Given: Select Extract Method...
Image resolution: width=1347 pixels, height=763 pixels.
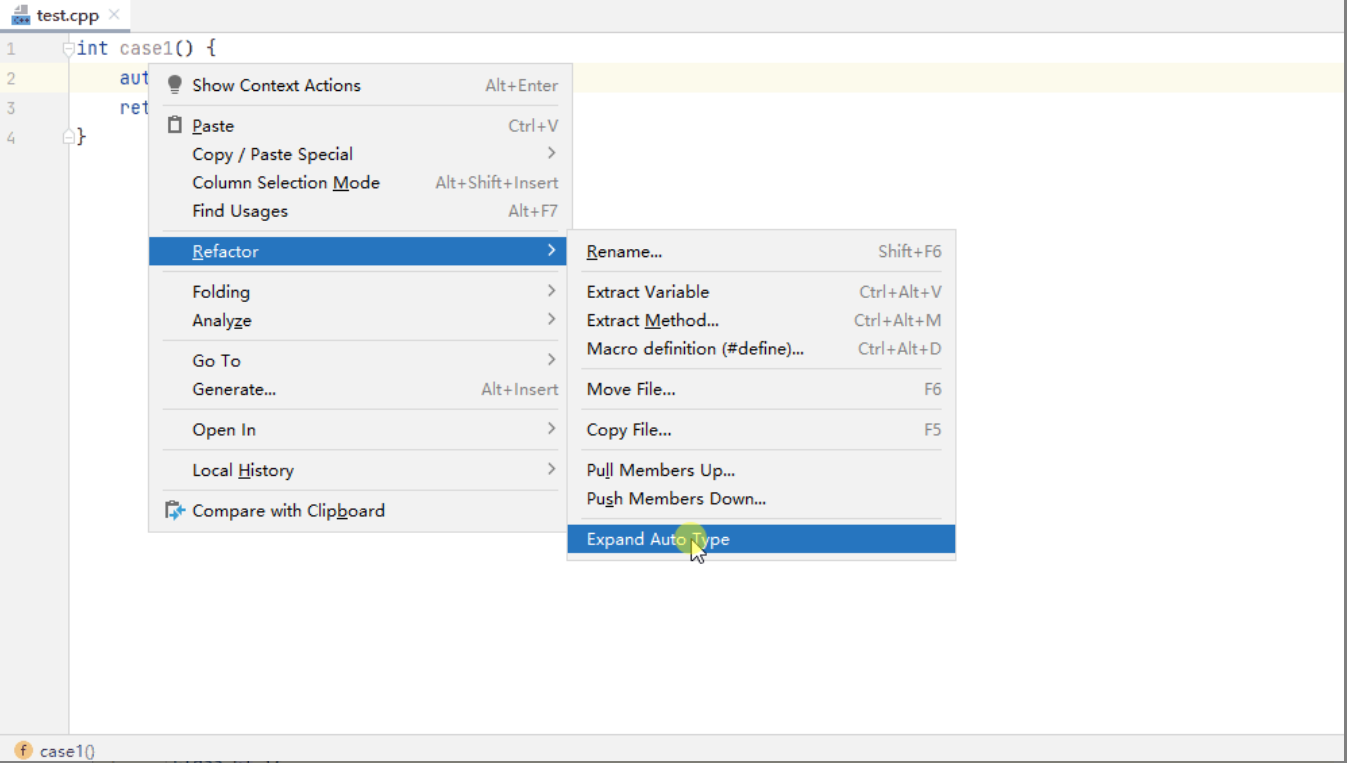Looking at the screenshot, I should [761, 320].
